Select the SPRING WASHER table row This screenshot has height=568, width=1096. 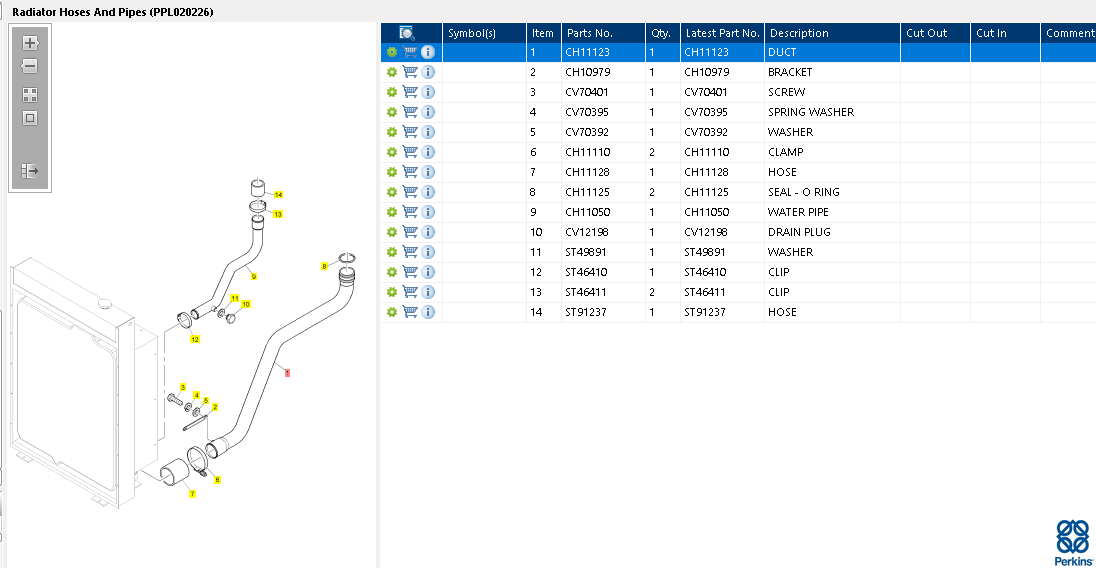click(810, 112)
